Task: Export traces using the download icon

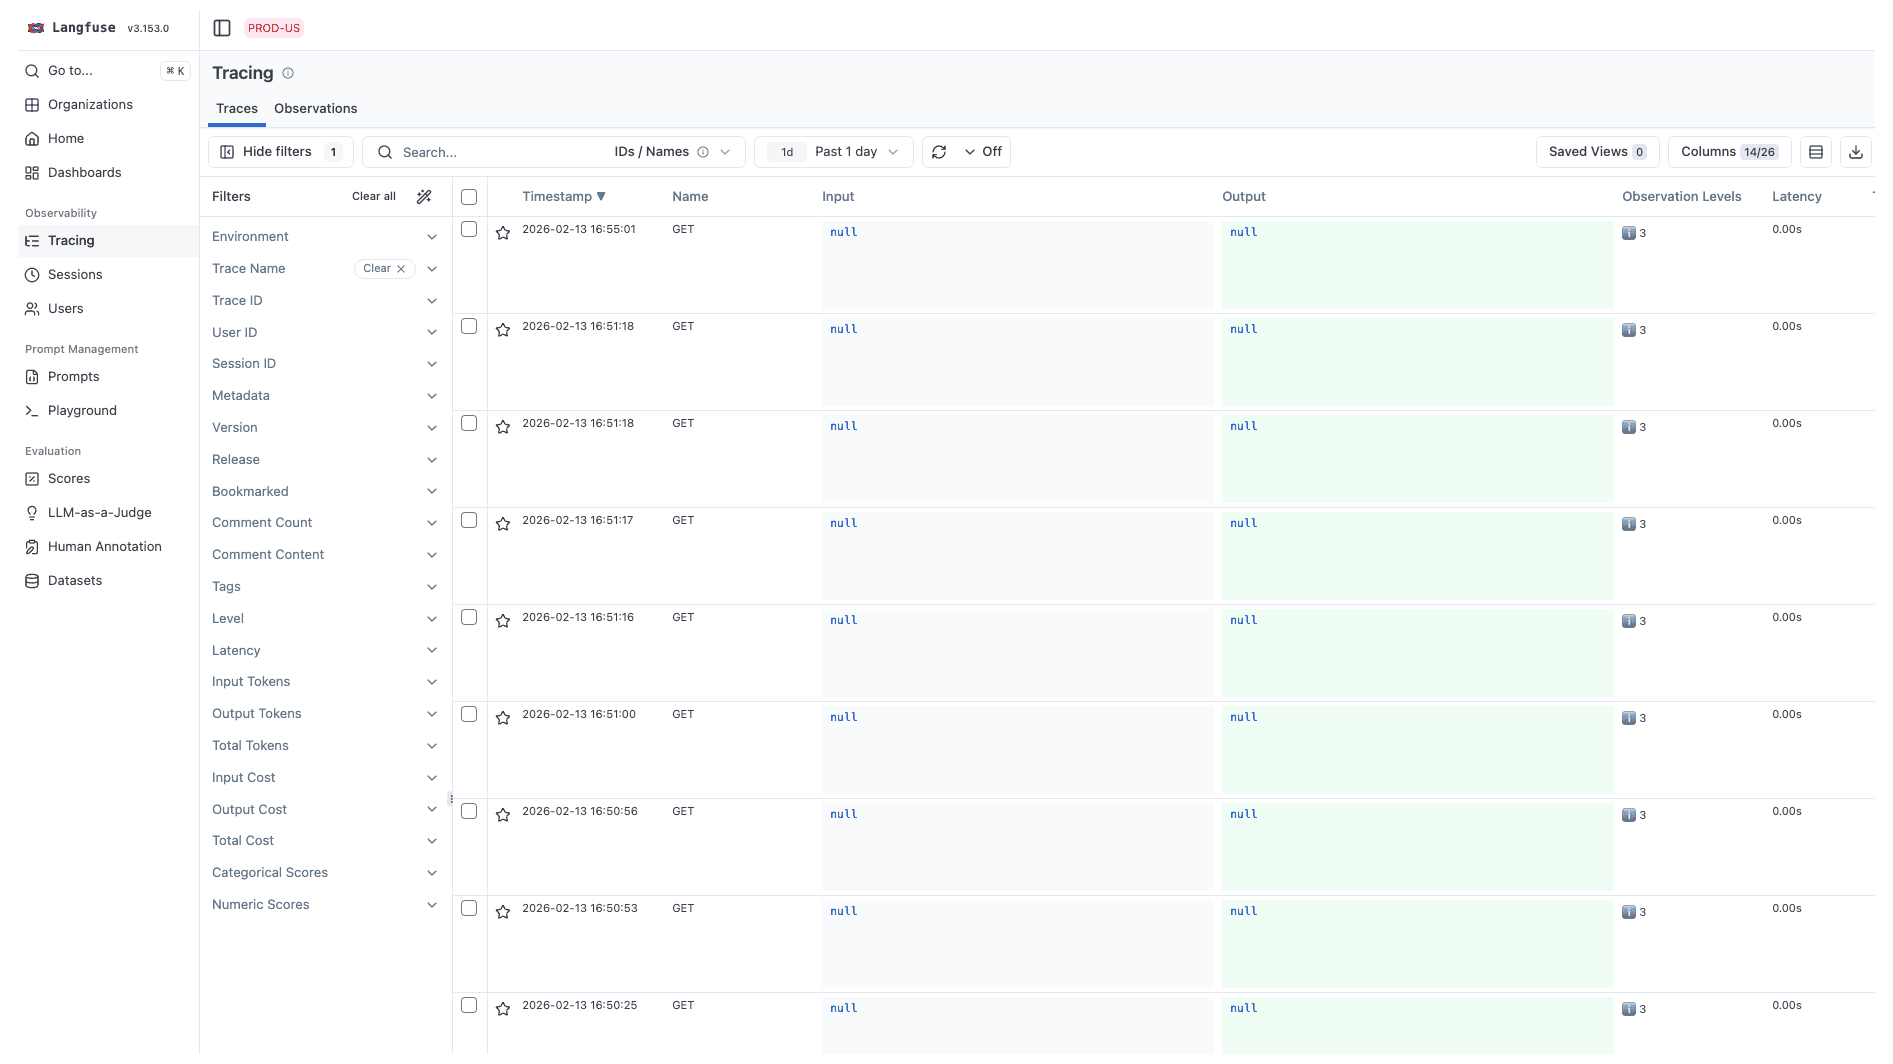Action: (x=1855, y=151)
